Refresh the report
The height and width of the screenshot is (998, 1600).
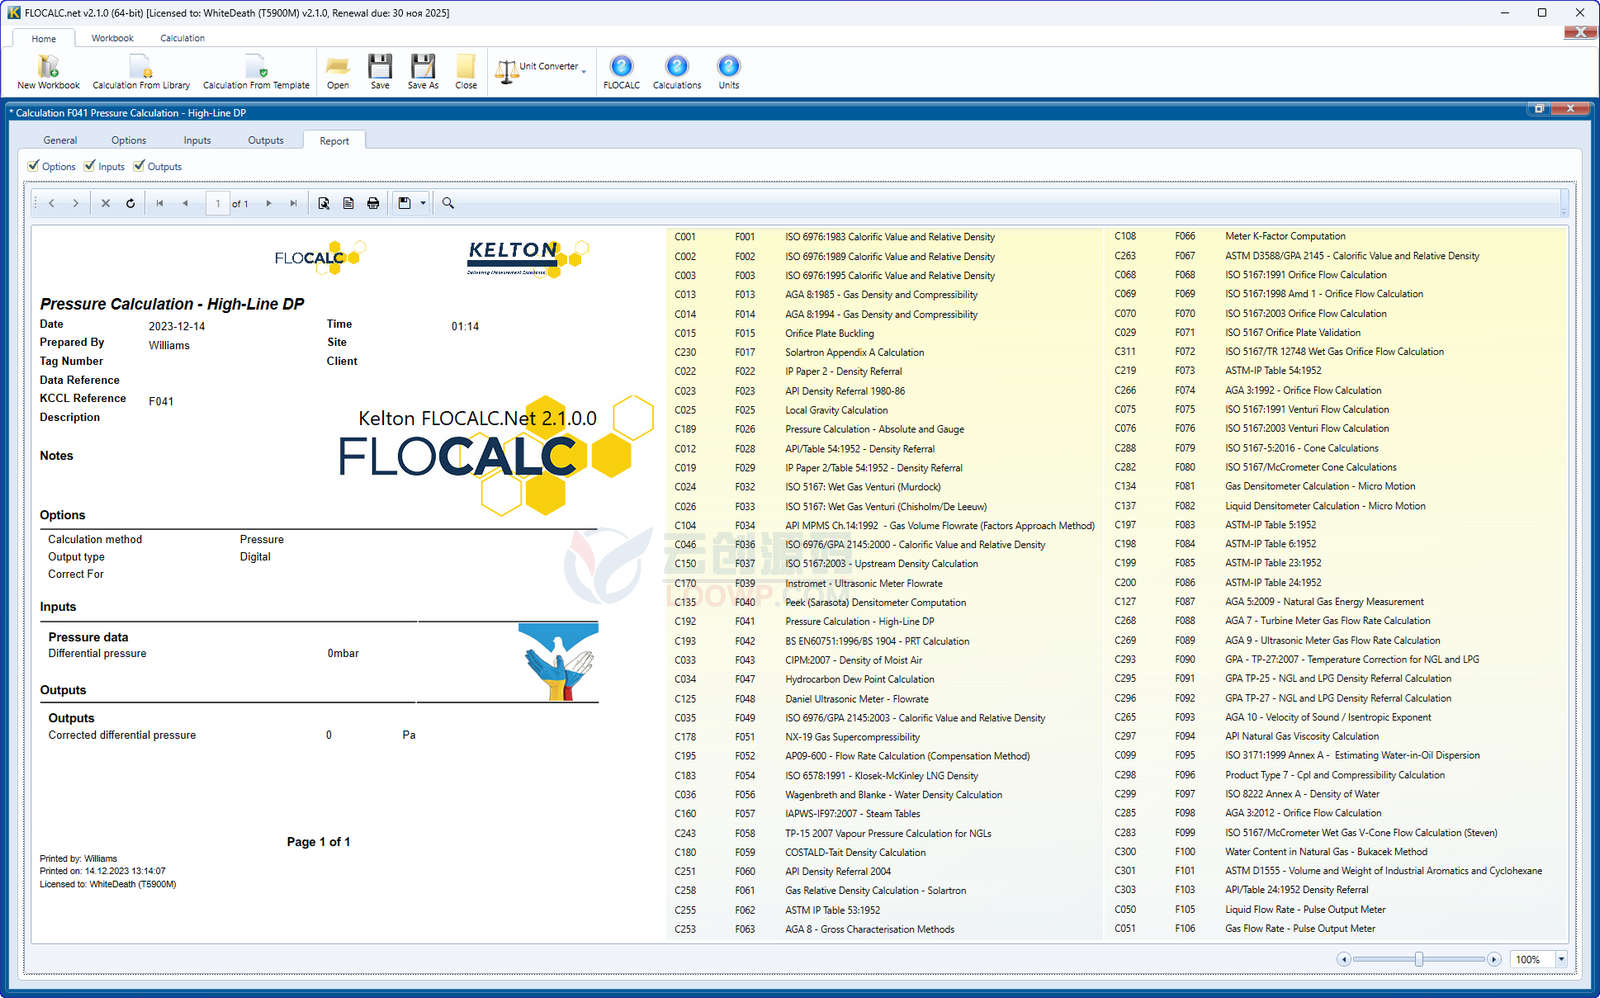130,203
